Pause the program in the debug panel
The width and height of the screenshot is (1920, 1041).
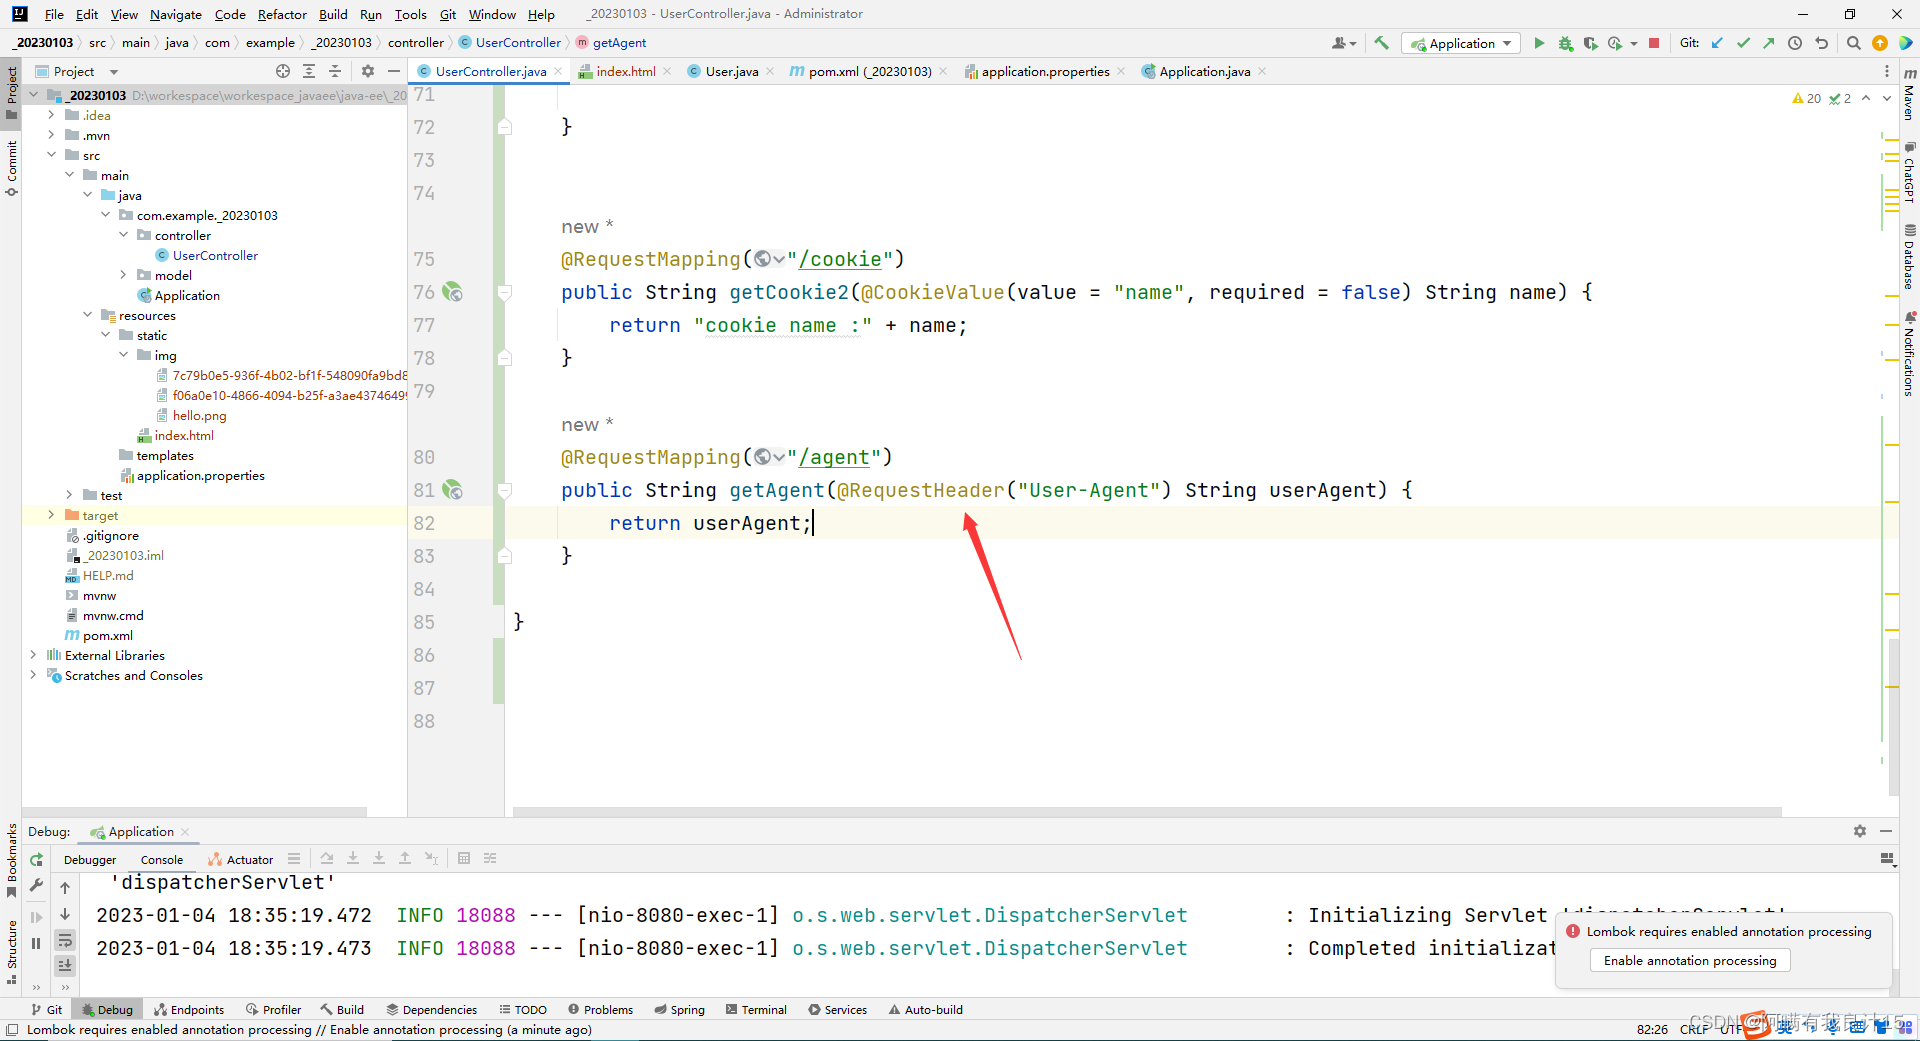(x=37, y=943)
